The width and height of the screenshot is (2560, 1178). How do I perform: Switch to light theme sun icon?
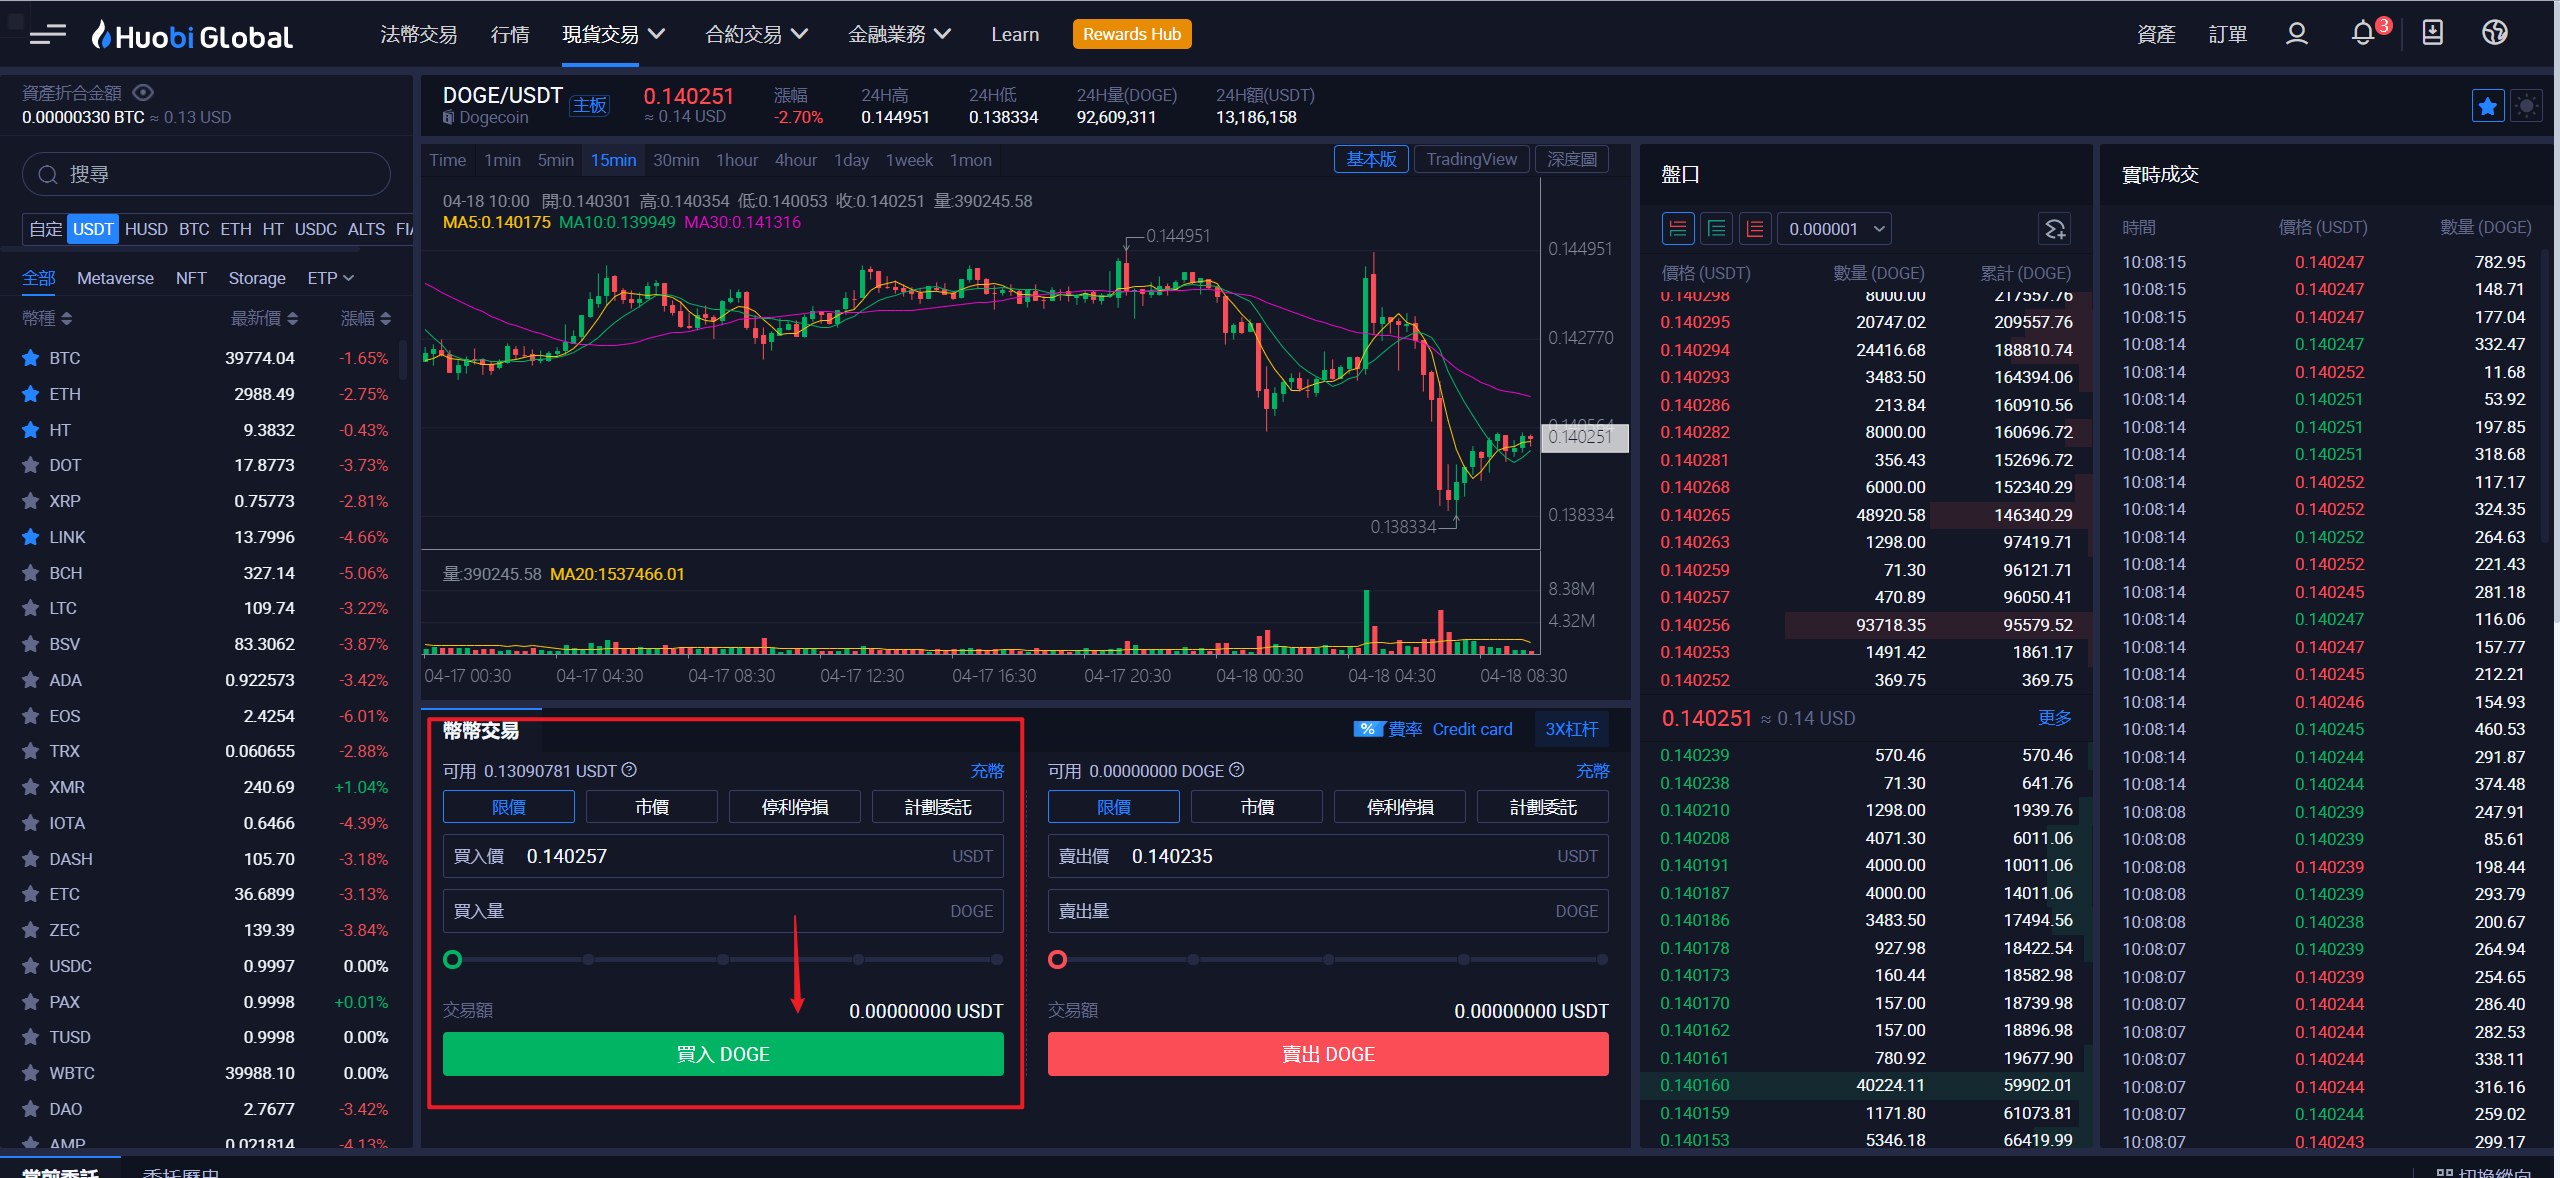2527,106
